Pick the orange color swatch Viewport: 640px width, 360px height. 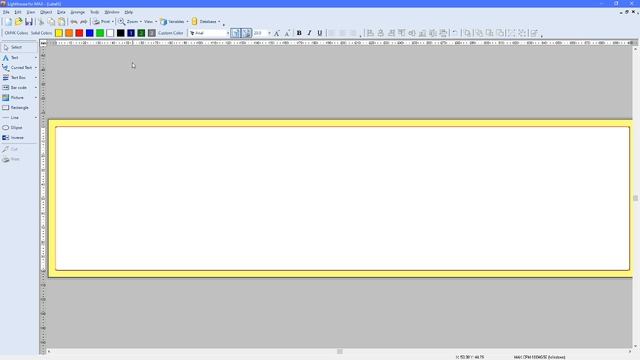[69, 33]
